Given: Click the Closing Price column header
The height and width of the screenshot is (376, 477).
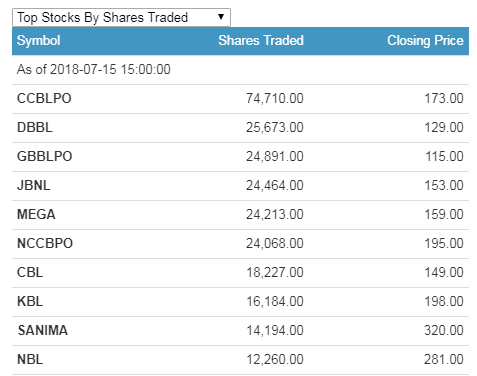Looking at the screenshot, I should pyautogui.click(x=425, y=41).
